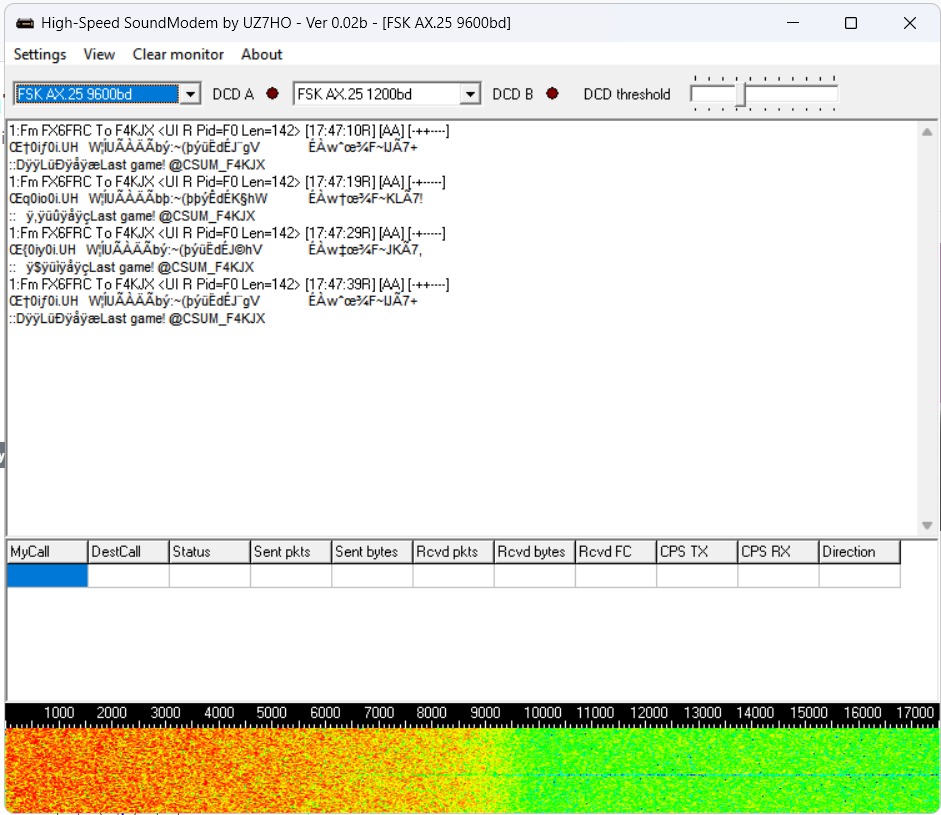Click the DCD B indicator light
Screen dimensions: 941x815
pyautogui.click(x=552, y=94)
